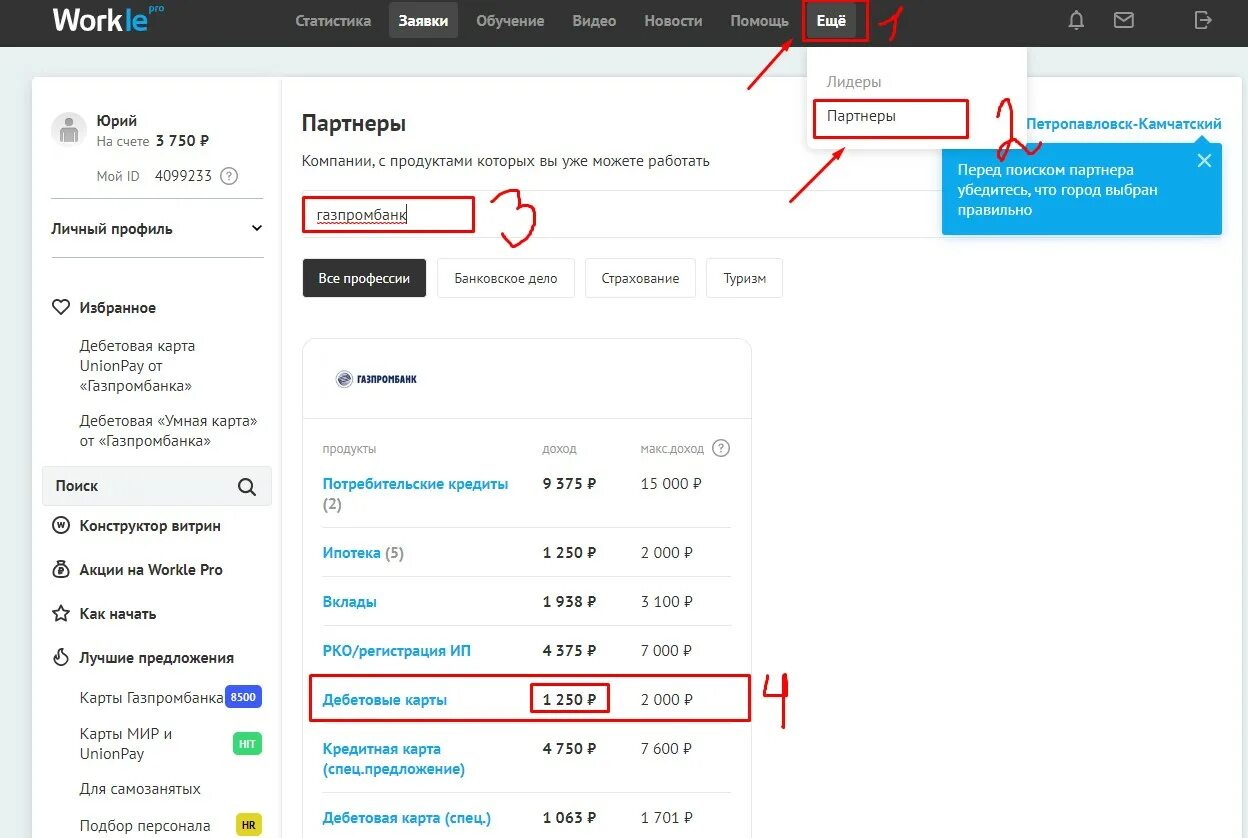Click the question mark next to макс.доход

click(721, 448)
